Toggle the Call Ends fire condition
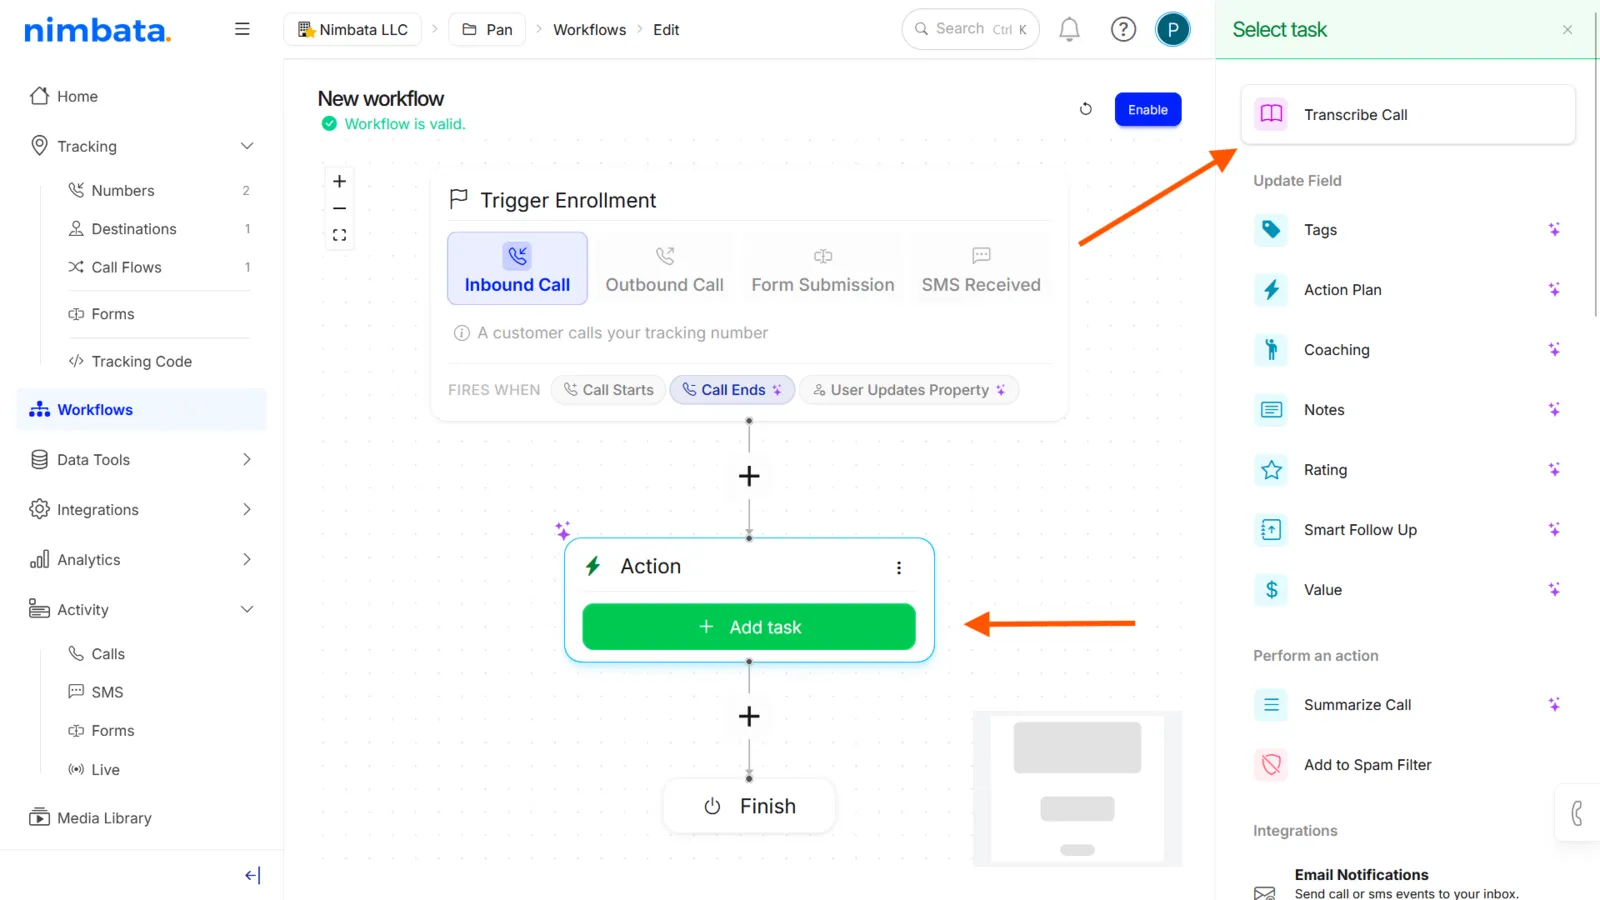This screenshot has height=900, width=1600. click(732, 390)
